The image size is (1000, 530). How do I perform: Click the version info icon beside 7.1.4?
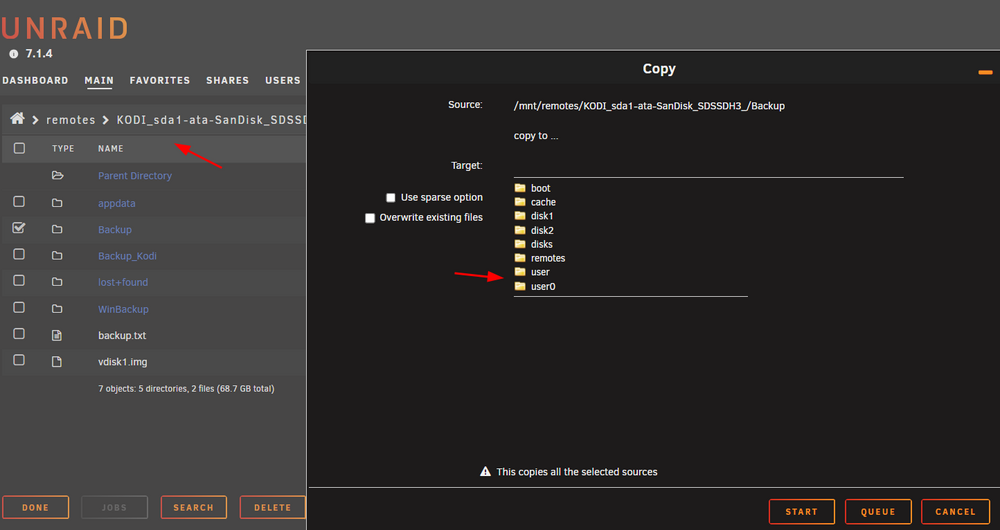click(13, 54)
